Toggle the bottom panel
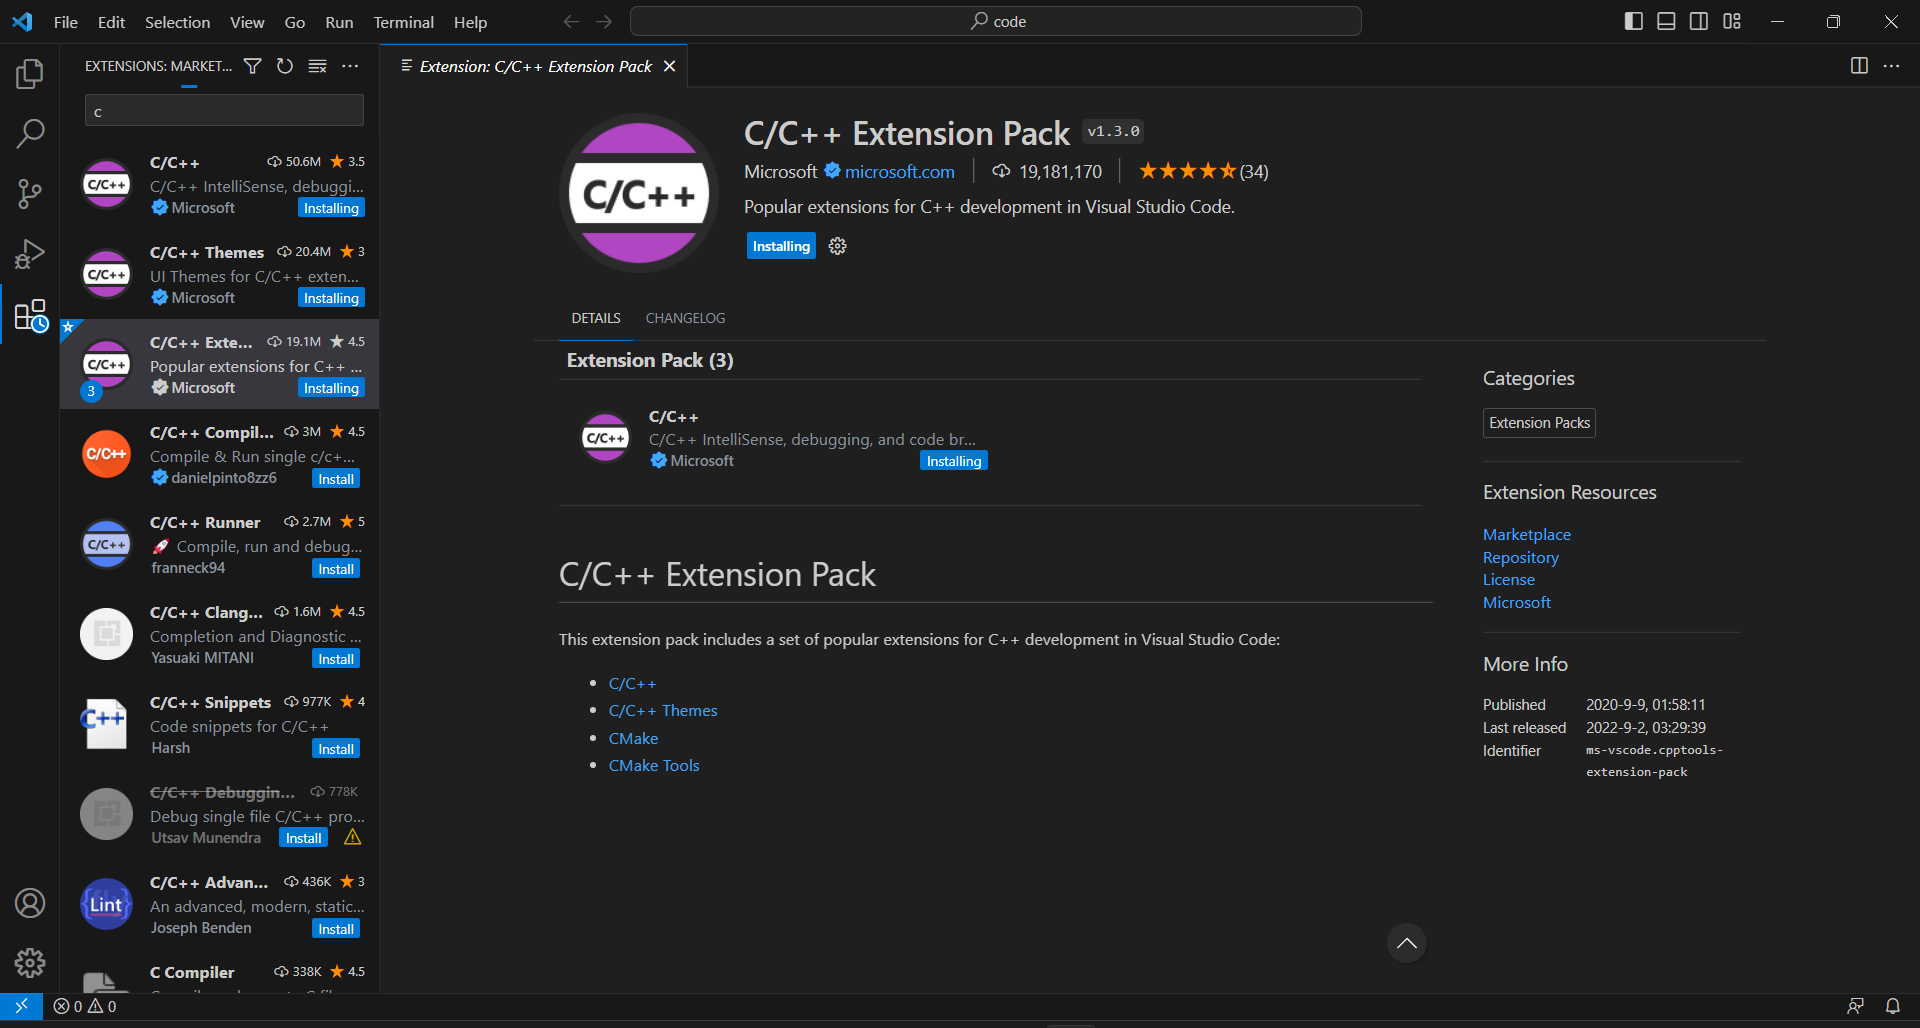The image size is (1920, 1028). pos(1666,21)
